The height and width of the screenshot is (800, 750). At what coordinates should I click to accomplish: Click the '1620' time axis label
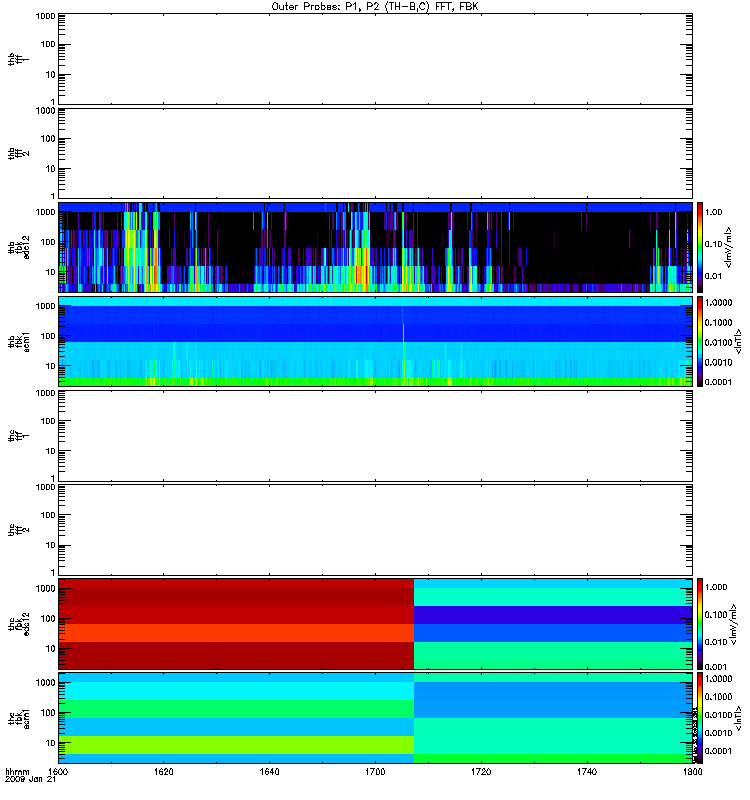[x=163, y=771]
